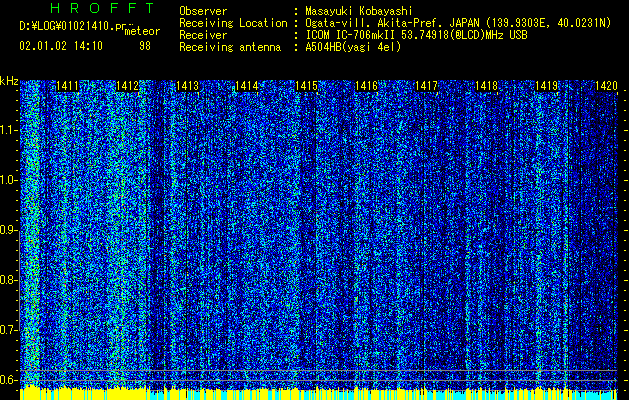Click the meteor label
Screen dimensions: 629x400
142,31
